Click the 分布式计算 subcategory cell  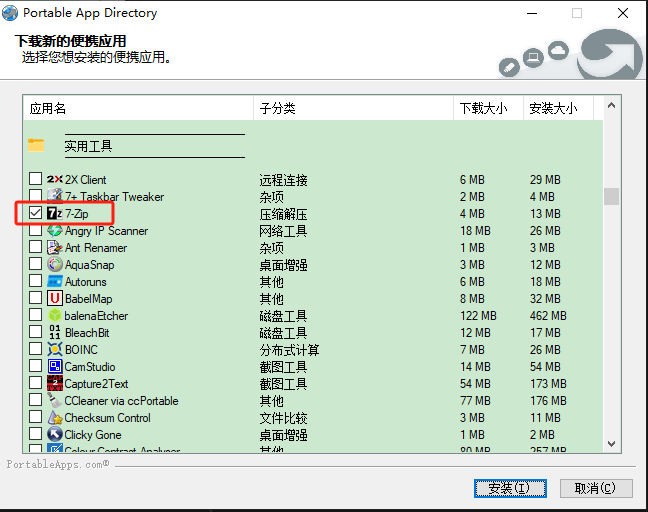point(289,350)
